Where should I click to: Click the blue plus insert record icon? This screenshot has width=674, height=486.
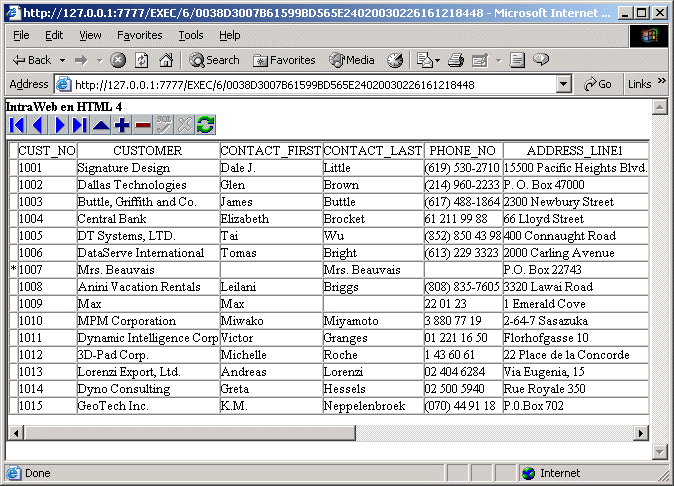[122, 125]
